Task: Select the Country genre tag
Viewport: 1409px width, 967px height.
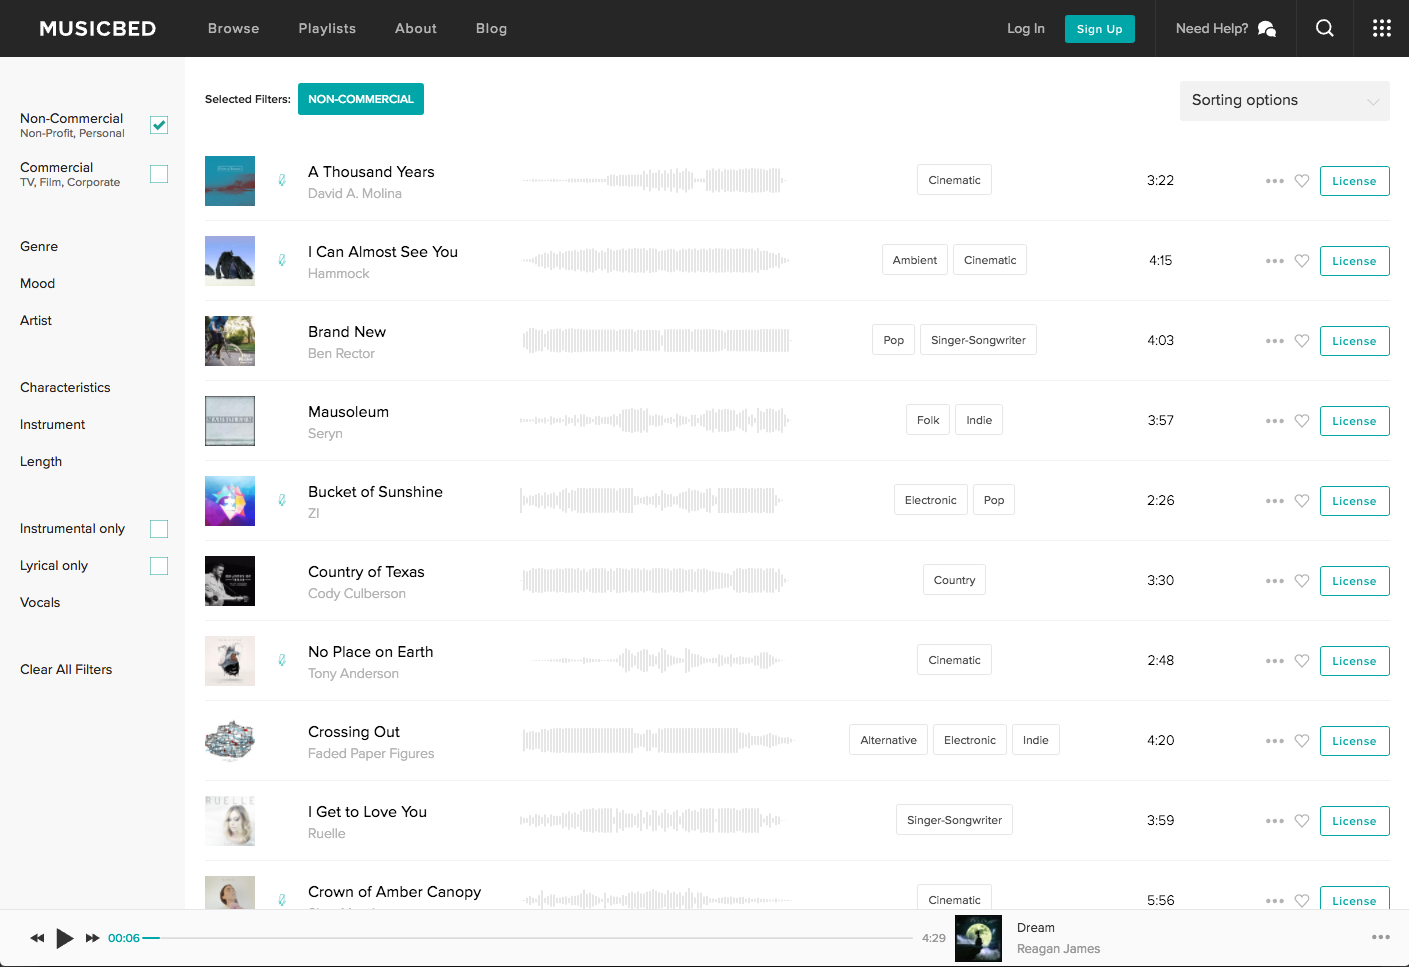Action: (954, 580)
